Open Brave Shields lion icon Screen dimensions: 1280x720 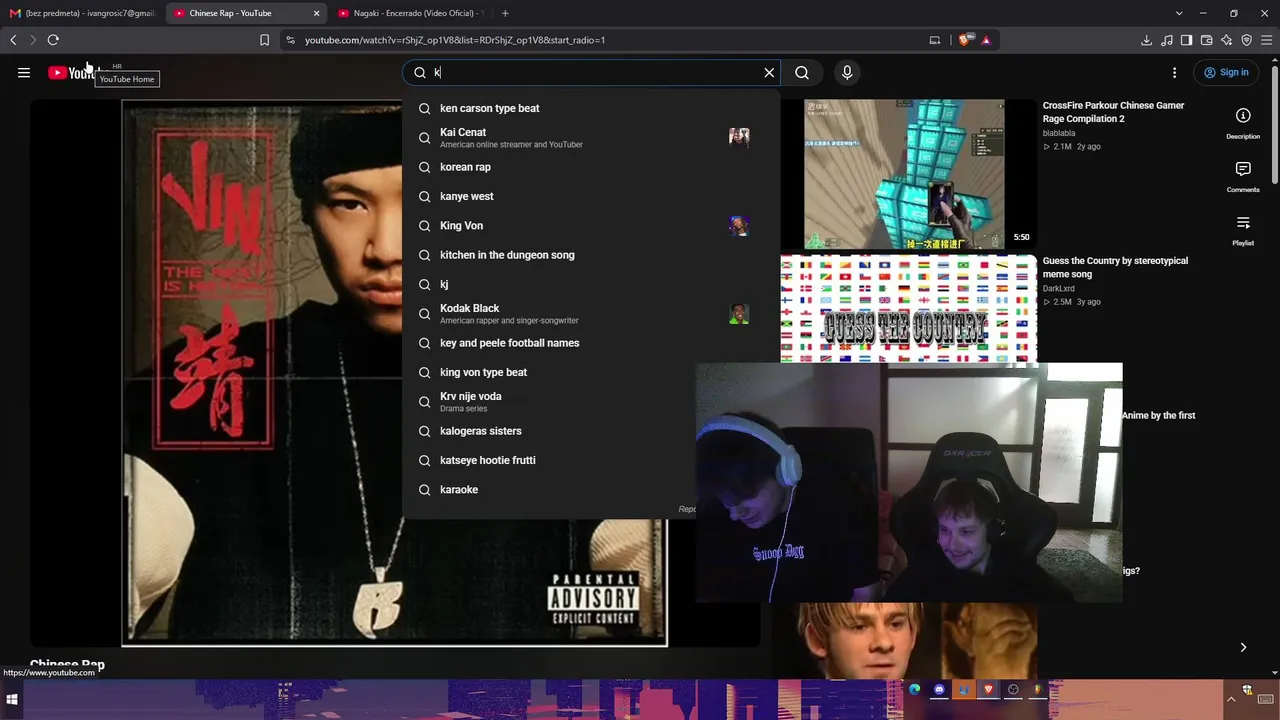point(964,40)
